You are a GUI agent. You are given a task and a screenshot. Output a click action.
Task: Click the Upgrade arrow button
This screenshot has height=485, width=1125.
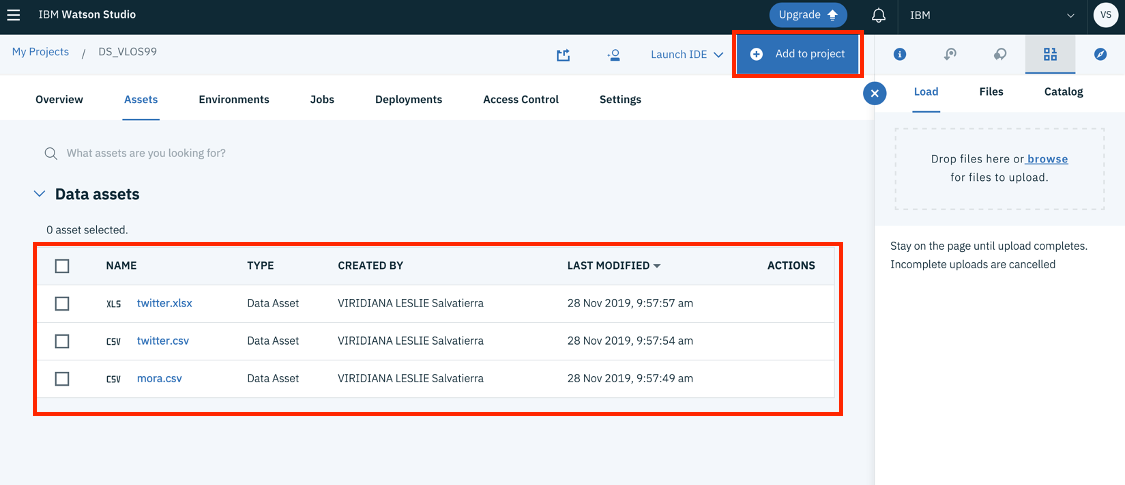[808, 15]
